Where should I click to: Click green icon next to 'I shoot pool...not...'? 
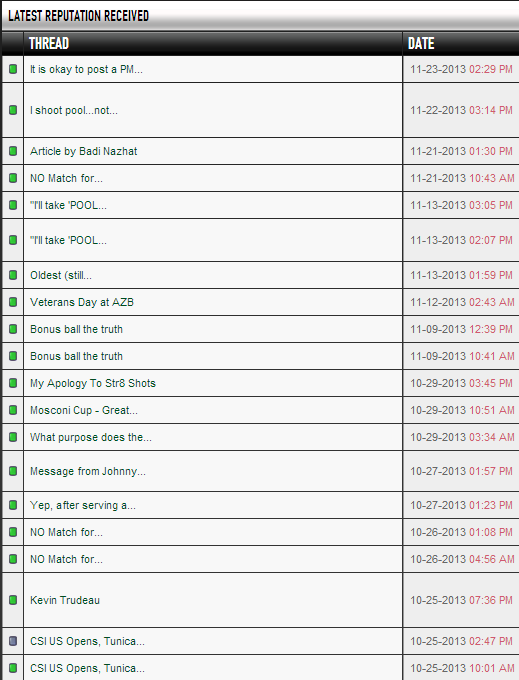tap(13, 110)
